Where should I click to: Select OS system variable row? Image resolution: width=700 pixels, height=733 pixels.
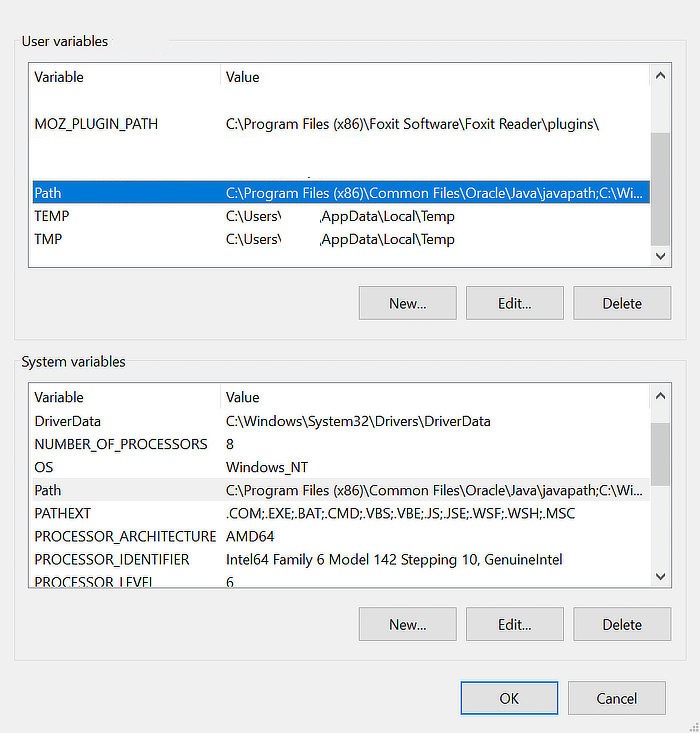click(341, 467)
